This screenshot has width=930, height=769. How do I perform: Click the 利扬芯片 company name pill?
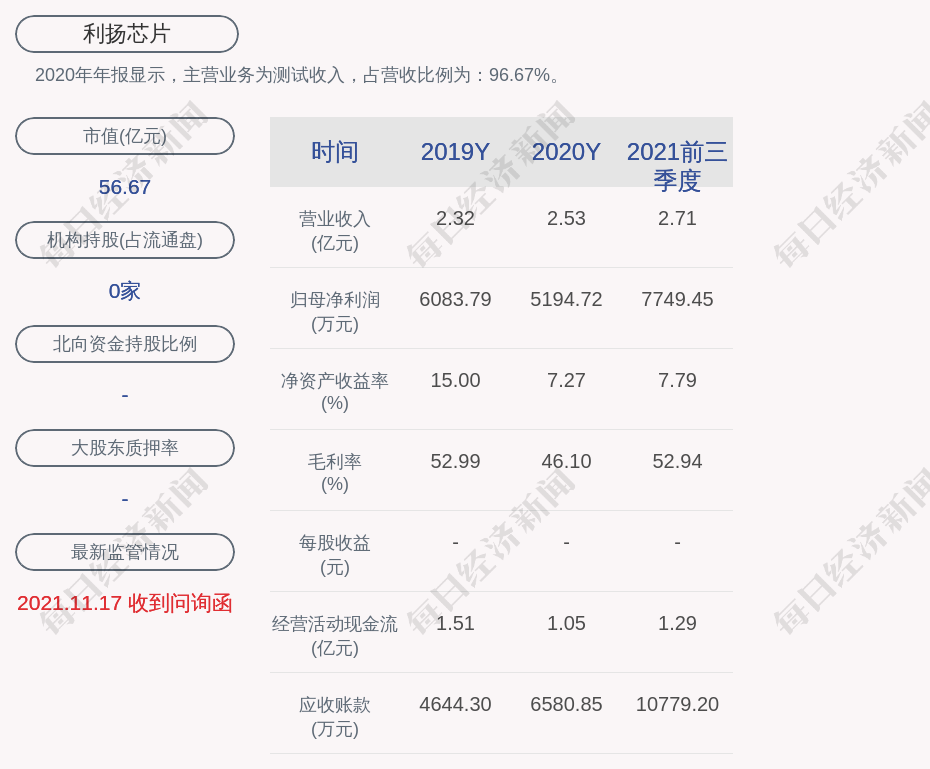pyautogui.click(x=127, y=34)
